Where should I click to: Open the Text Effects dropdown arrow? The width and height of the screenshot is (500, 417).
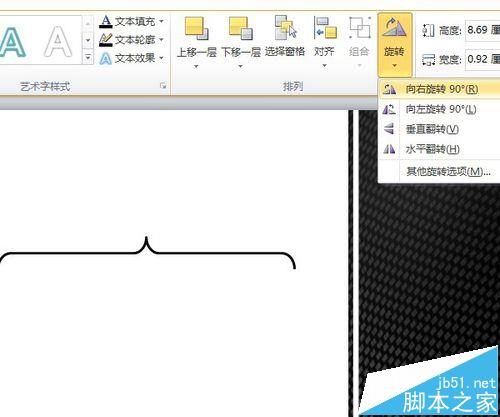click(161, 58)
